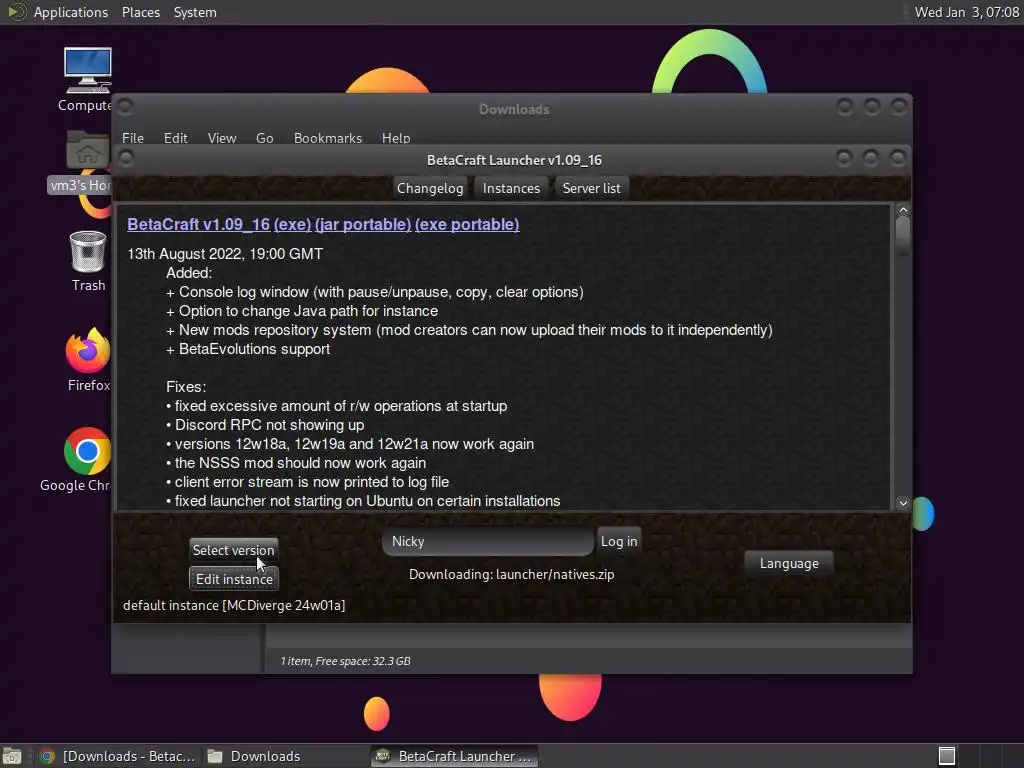Open the Language button
The image size is (1024, 768).
(789, 564)
